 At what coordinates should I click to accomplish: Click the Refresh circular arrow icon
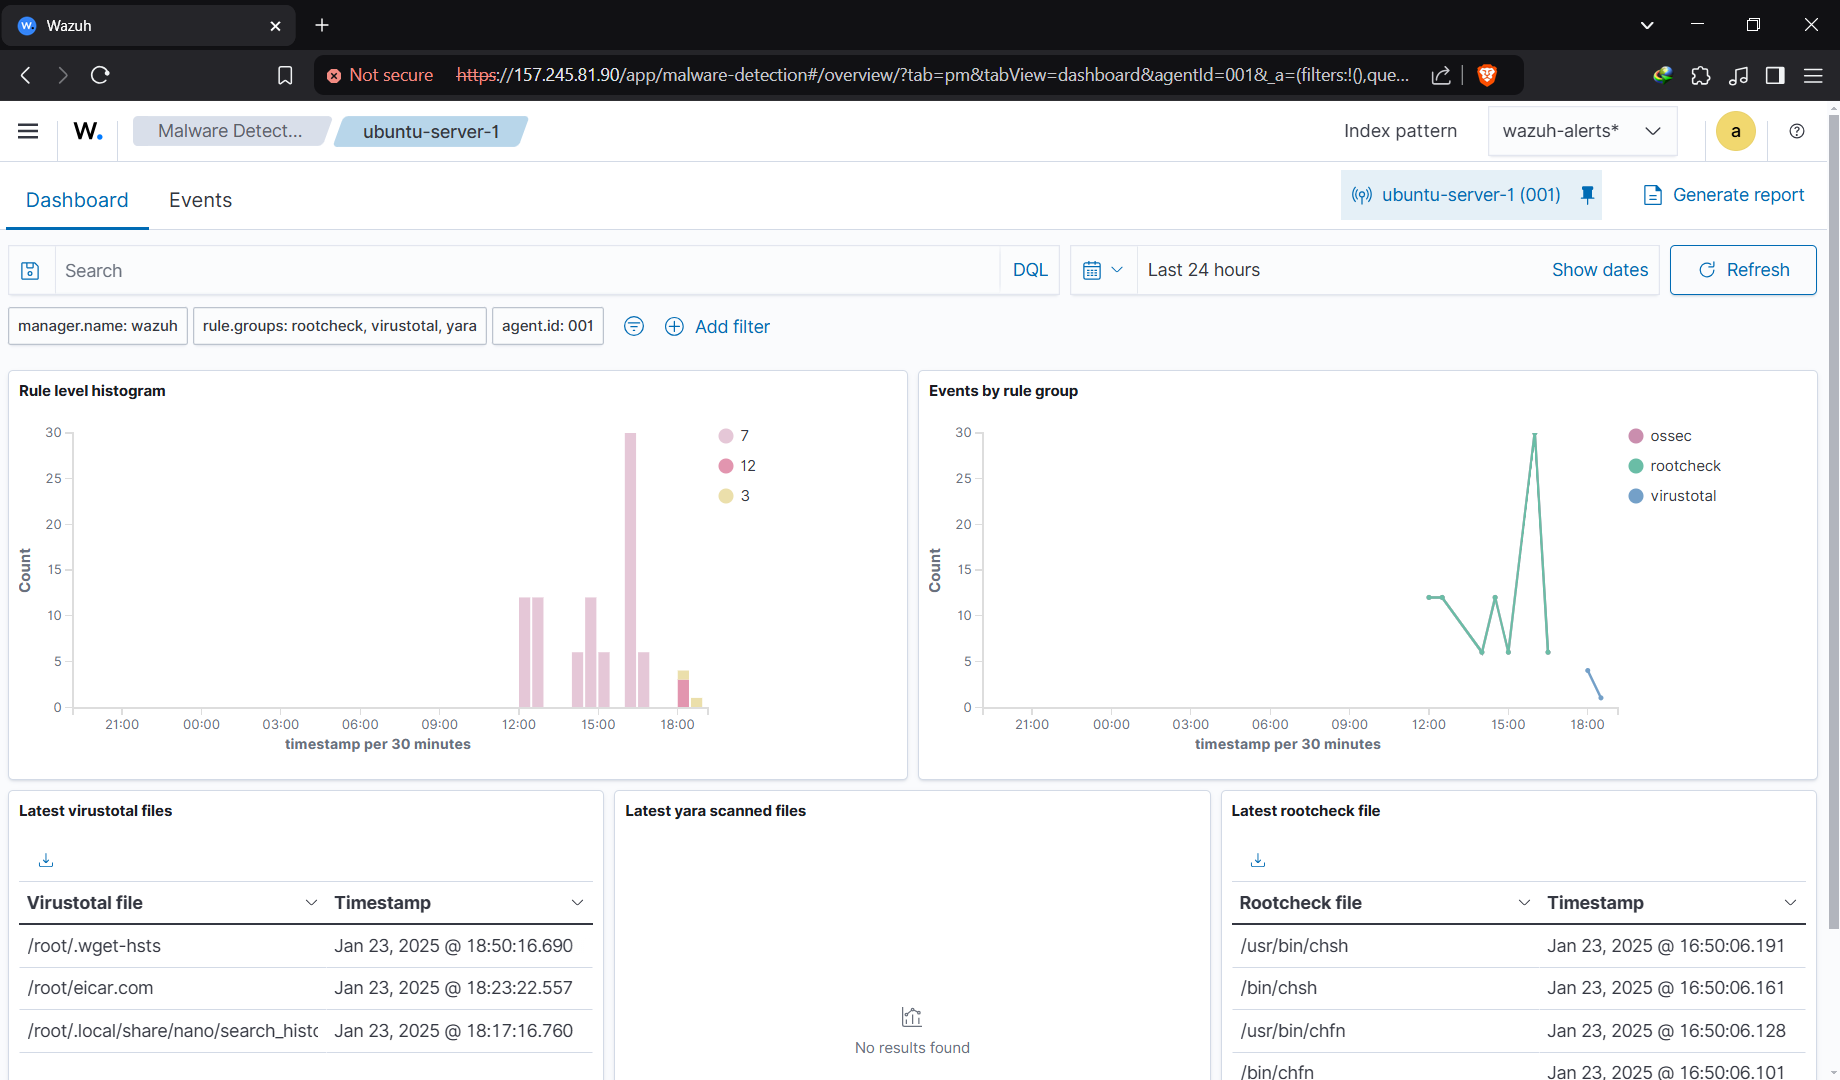tap(1707, 270)
